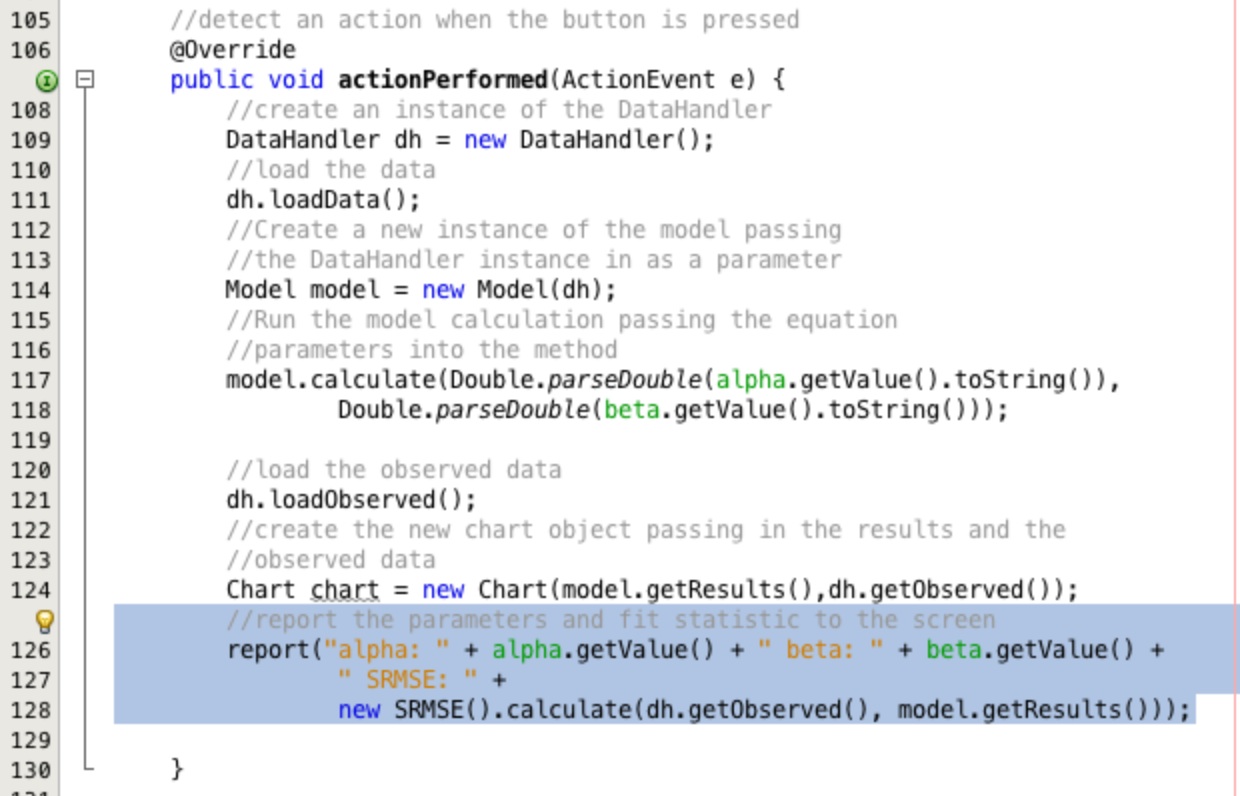This screenshot has width=1240, height=796.
Task: Click 'new SRMSE()' on line 128
Action: click(x=415, y=710)
